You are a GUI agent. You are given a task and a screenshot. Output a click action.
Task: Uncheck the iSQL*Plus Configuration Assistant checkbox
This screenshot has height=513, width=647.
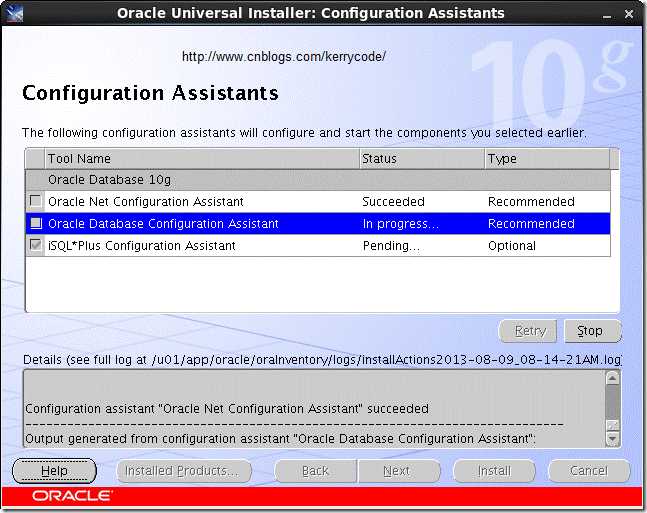pos(36,245)
